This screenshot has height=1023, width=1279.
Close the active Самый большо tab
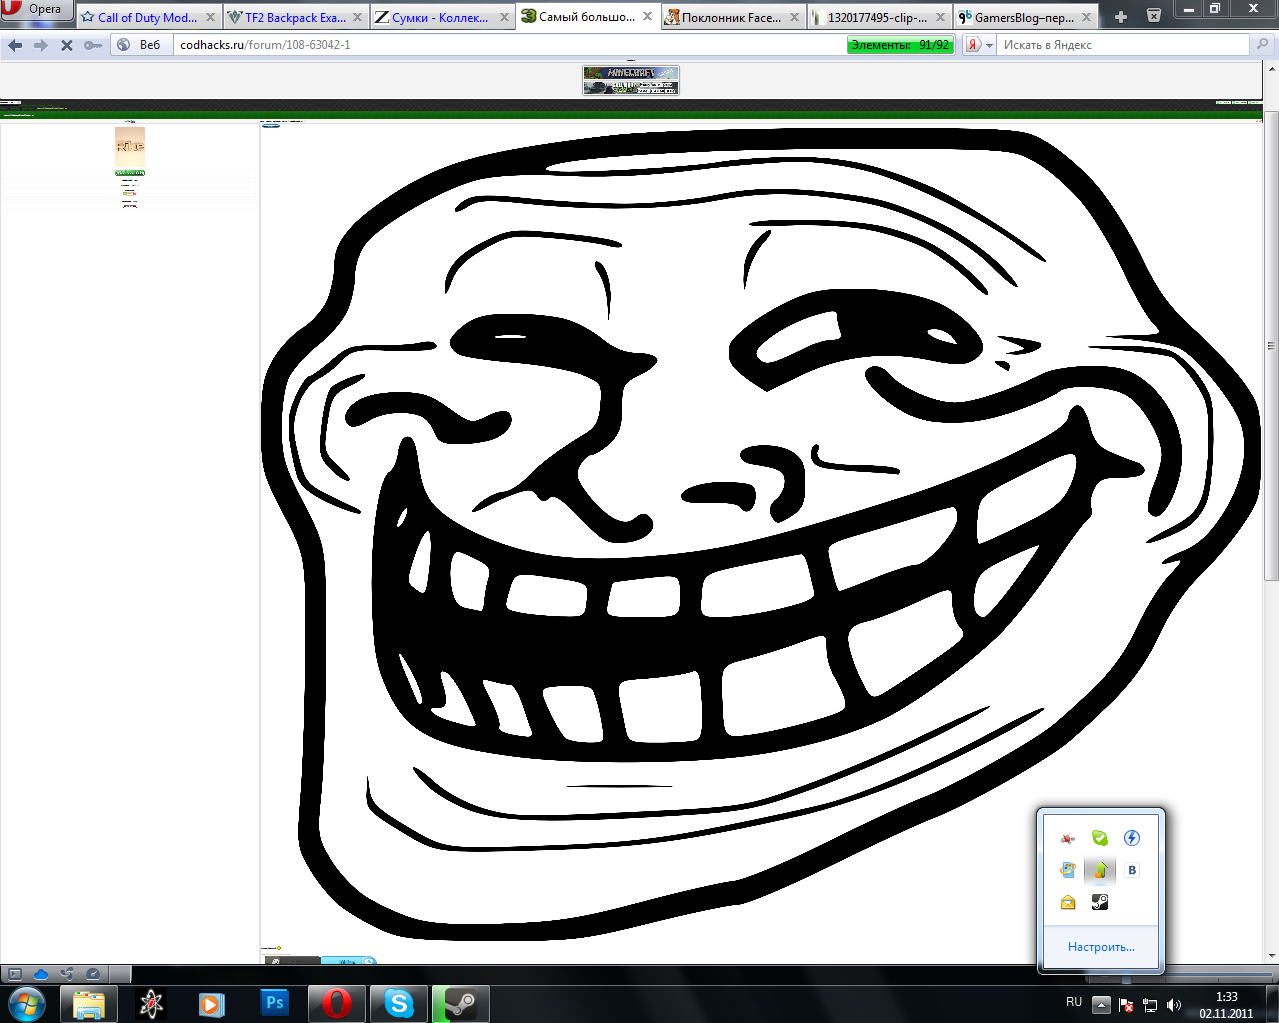click(648, 17)
